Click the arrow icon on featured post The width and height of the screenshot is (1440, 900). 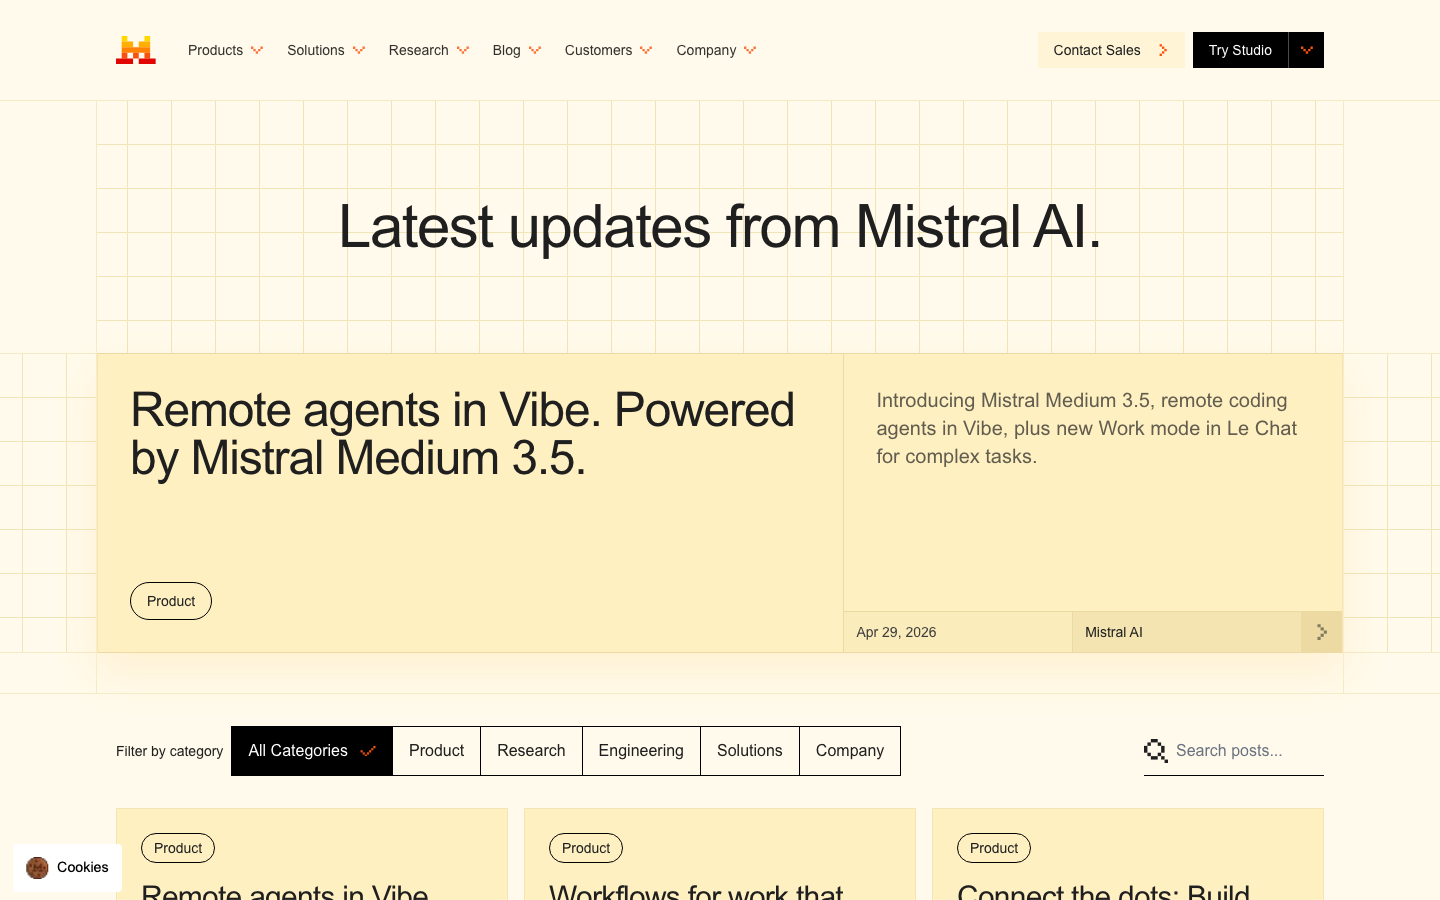point(1321,632)
